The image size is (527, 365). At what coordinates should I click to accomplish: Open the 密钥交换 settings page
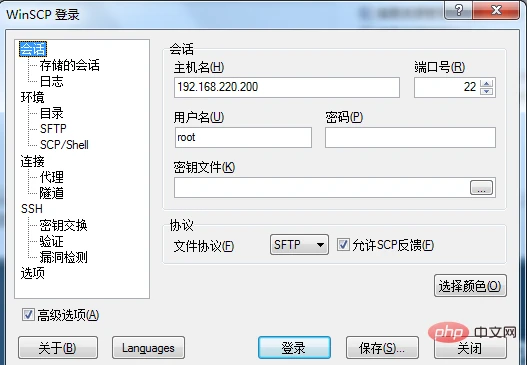(x=64, y=225)
